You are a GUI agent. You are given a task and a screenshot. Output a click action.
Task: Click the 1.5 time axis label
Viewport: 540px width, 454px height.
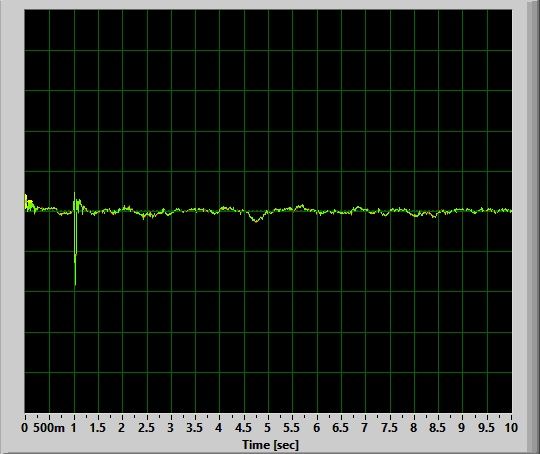97,428
